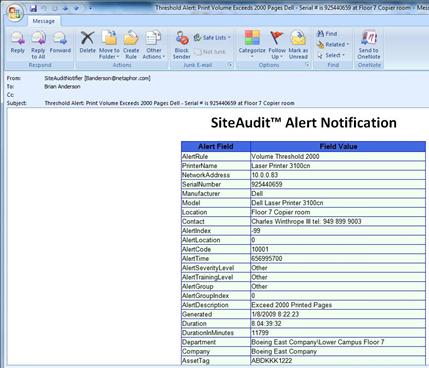Open Other Actions menu
This screenshot has height=368, width=429.
tap(154, 45)
